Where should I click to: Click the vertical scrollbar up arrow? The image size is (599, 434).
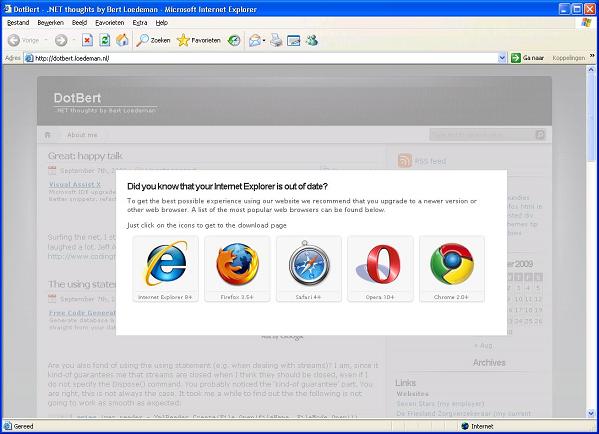tap(591, 70)
